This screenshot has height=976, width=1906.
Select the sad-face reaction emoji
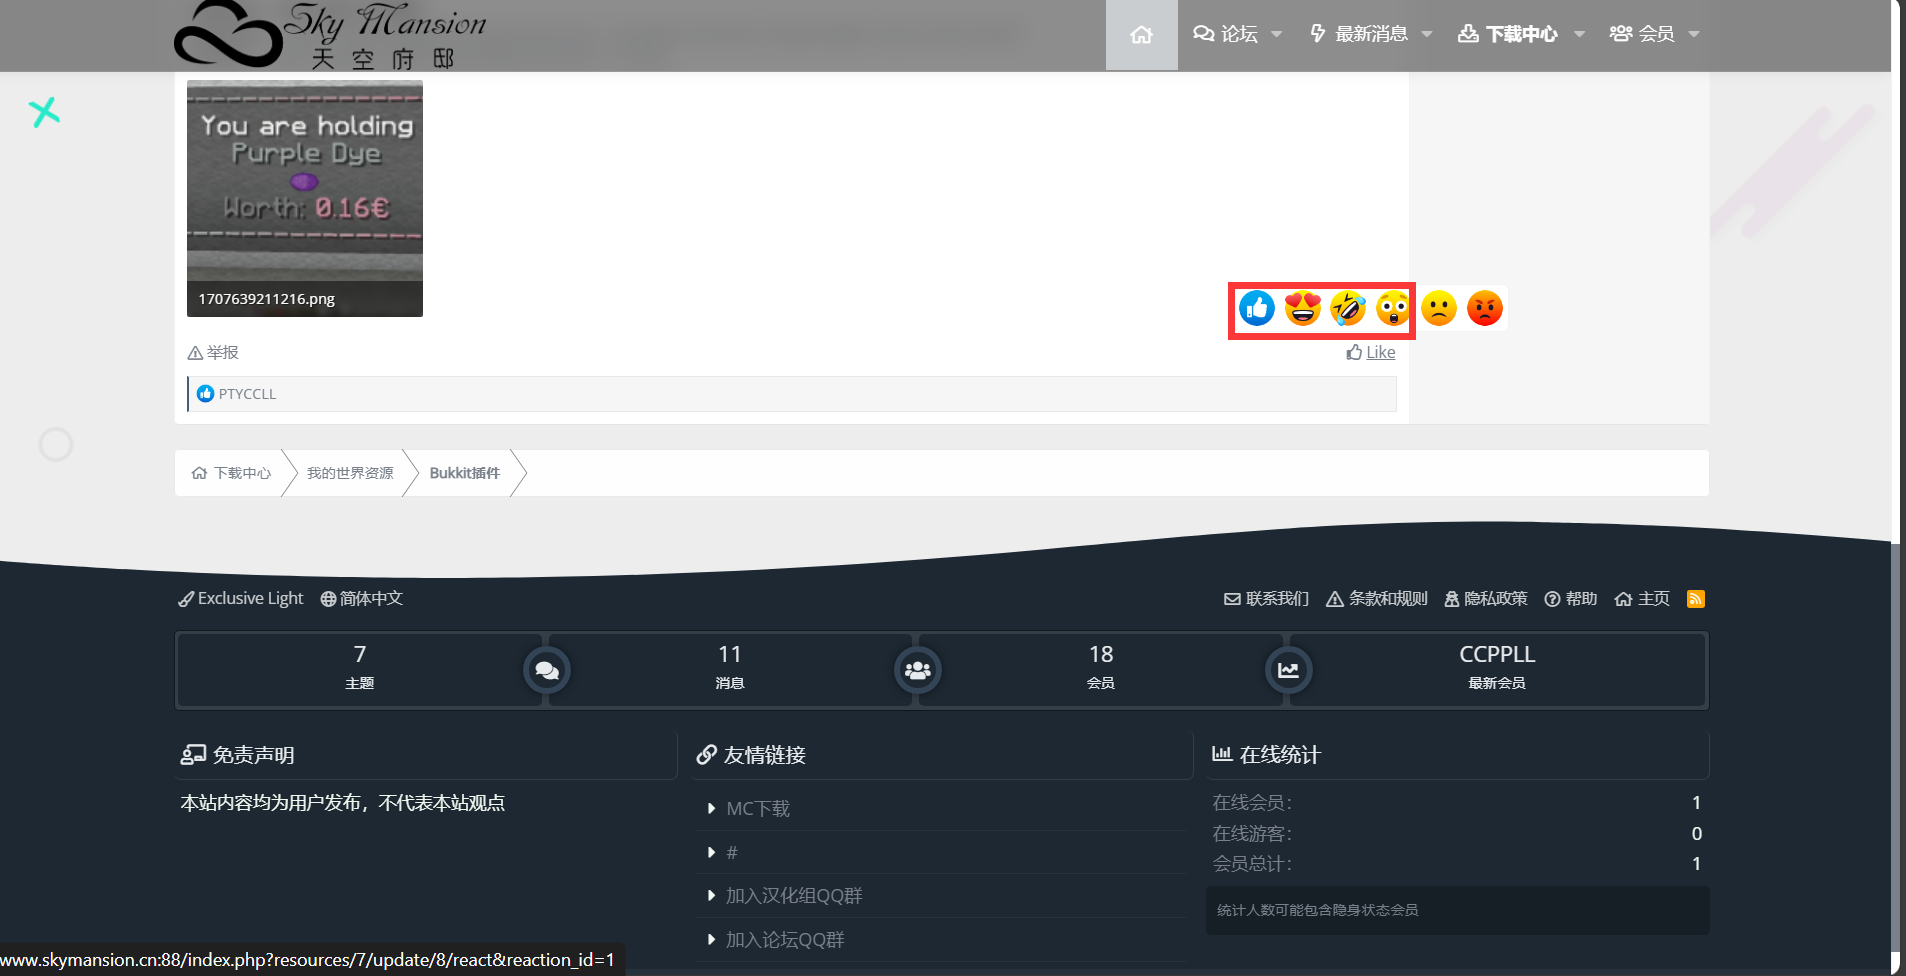1437,309
